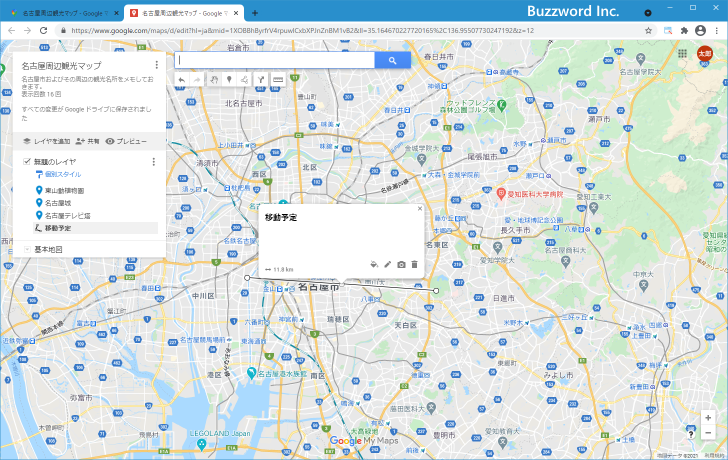Click the help question mark icon

[691, 434]
